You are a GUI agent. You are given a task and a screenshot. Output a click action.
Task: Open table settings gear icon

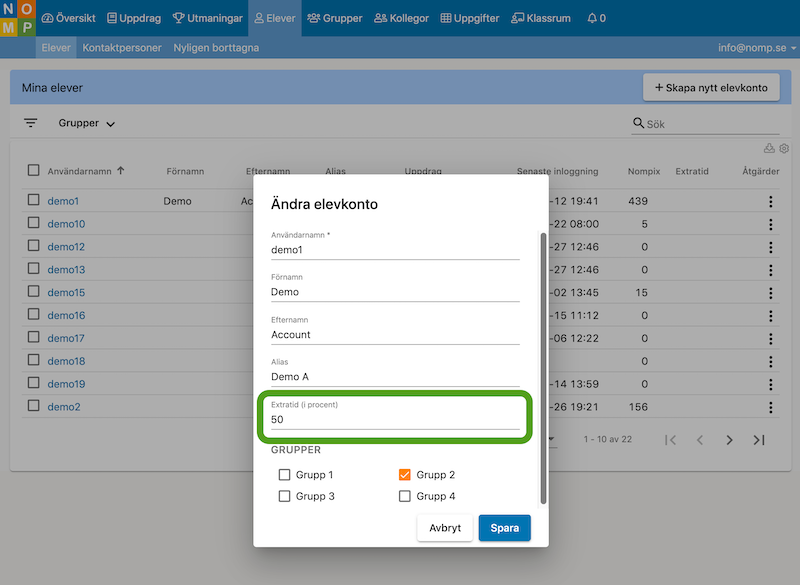pyautogui.click(x=784, y=149)
